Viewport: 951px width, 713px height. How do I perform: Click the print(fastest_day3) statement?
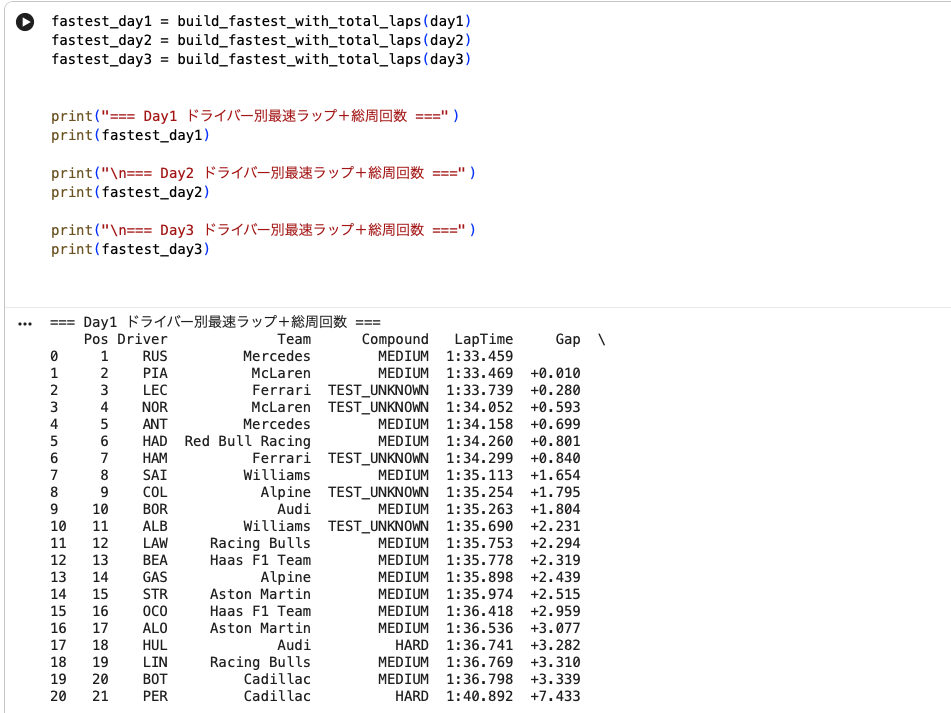click(130, 249)
